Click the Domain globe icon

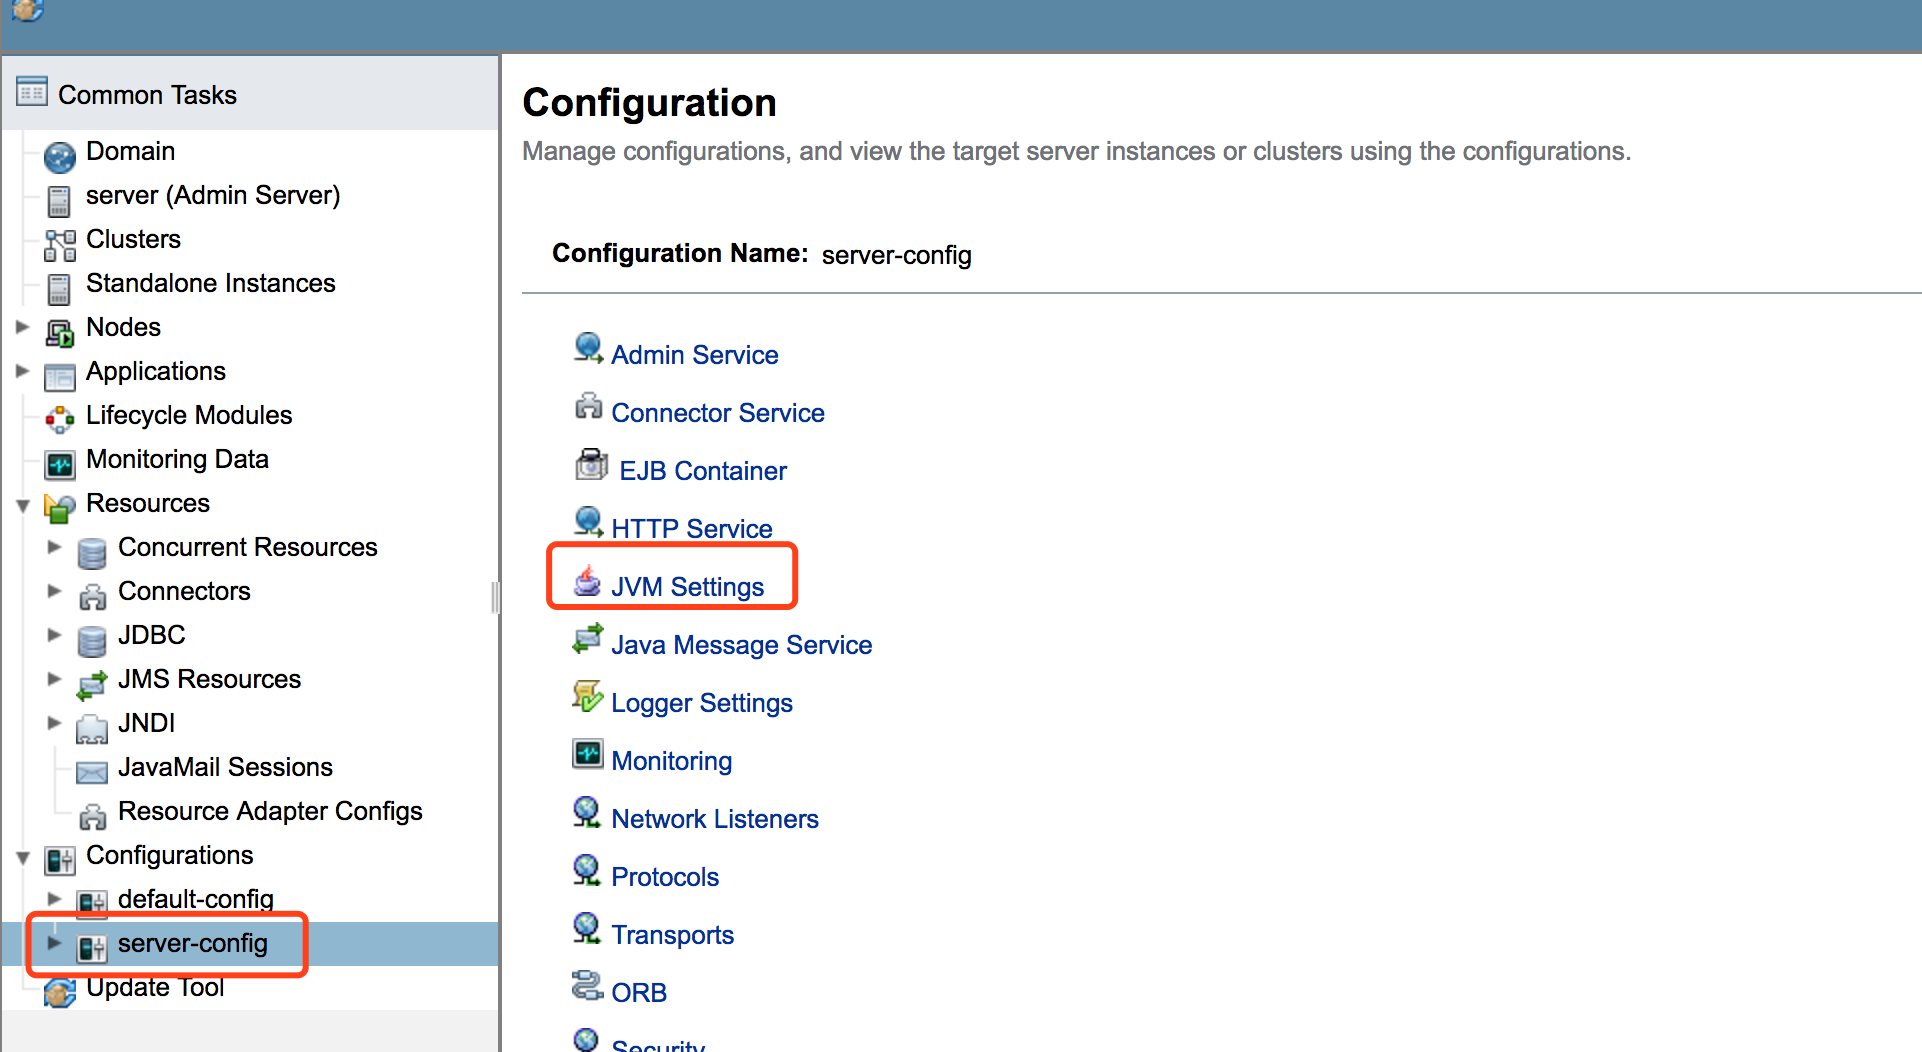60,157
